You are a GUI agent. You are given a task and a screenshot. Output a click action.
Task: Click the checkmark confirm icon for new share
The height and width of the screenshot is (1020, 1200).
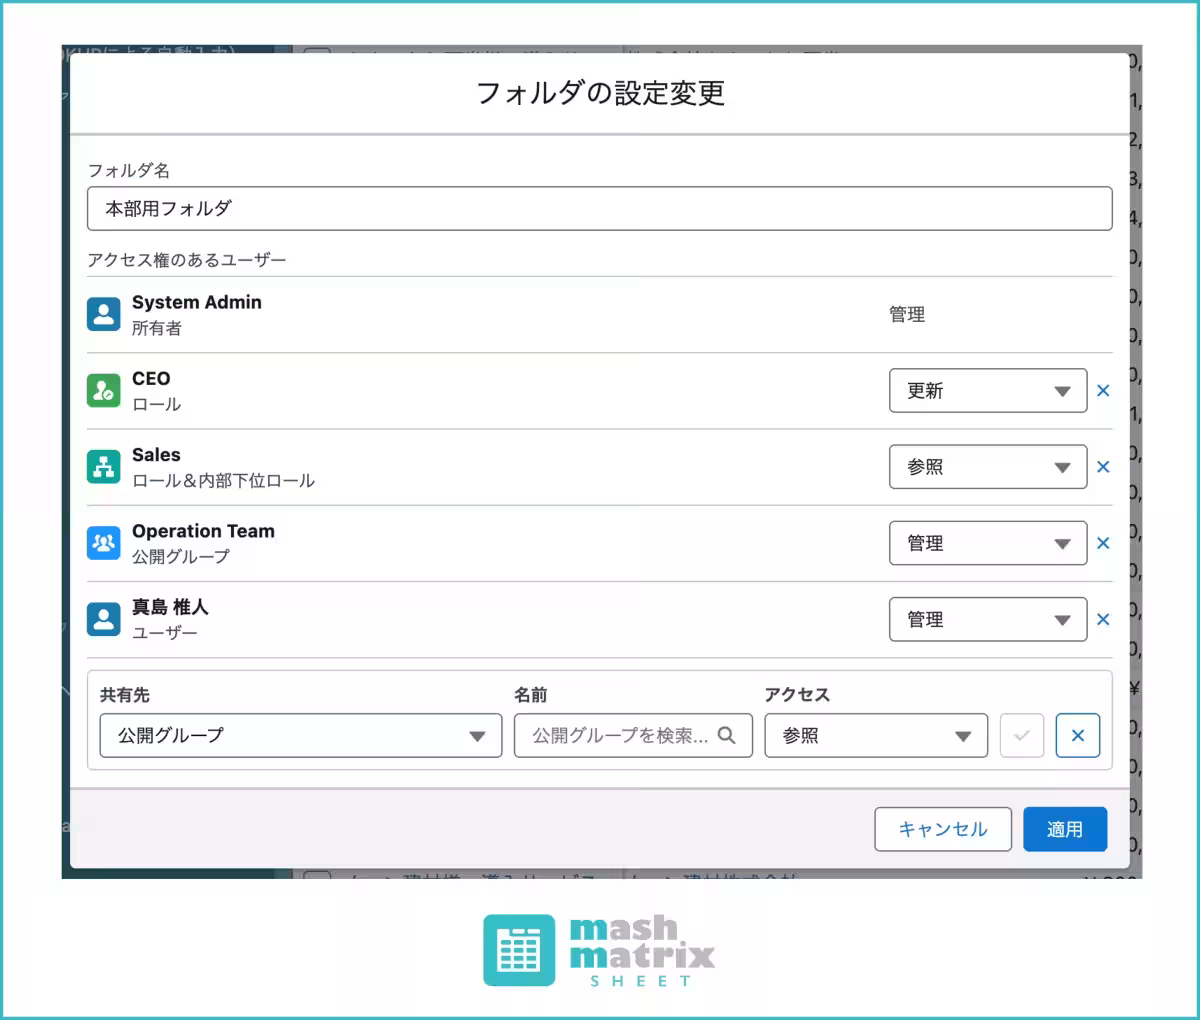tap(1021, 735)
